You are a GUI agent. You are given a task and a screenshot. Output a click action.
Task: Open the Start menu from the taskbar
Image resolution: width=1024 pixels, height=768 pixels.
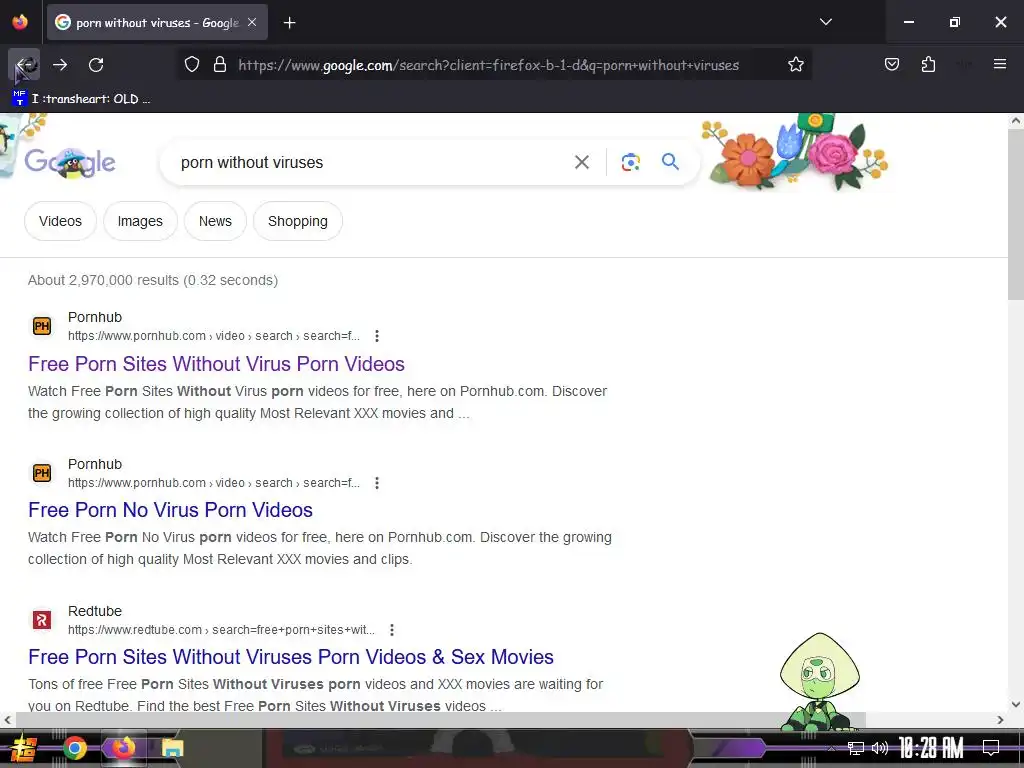24,748
